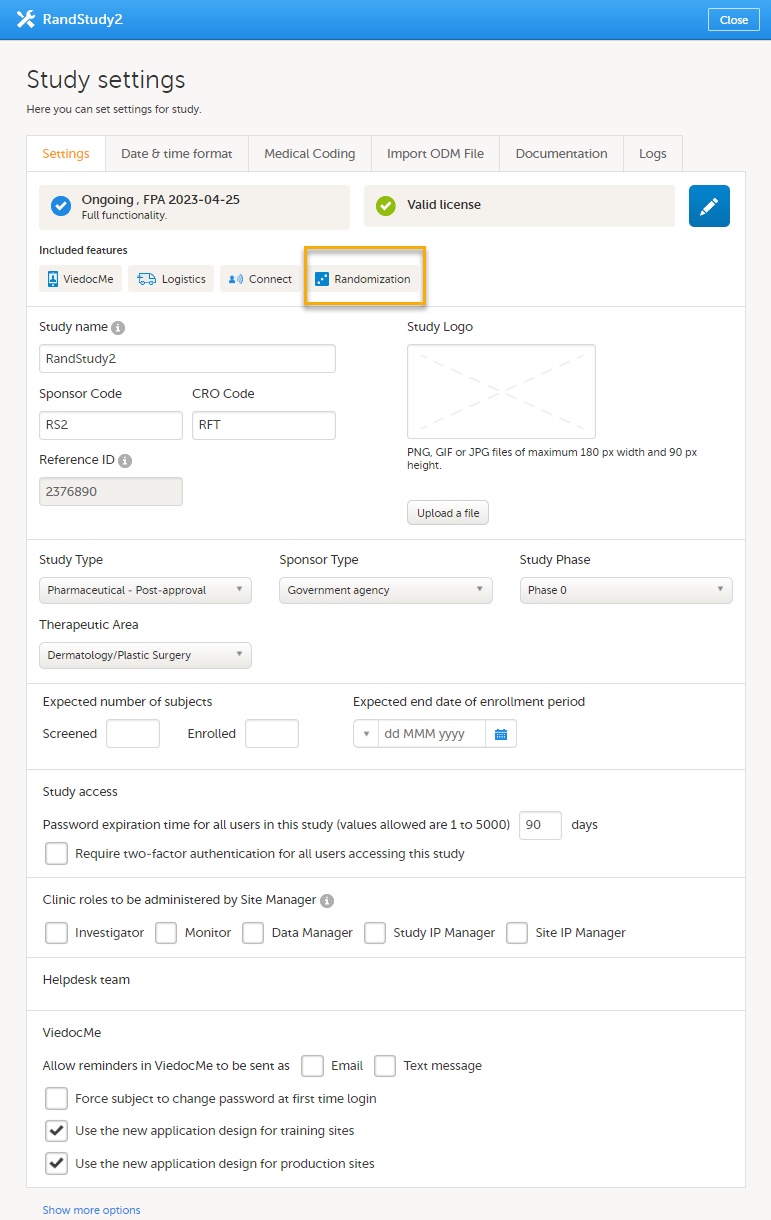
Task: Switch to the Medical Coding tab
Action: 309,154
